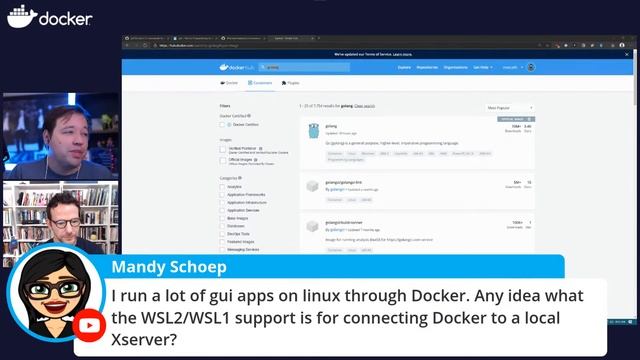Click the cube icon of golangci/build-runner result
The height and width of the screenshot is (360, 640).
313,226
